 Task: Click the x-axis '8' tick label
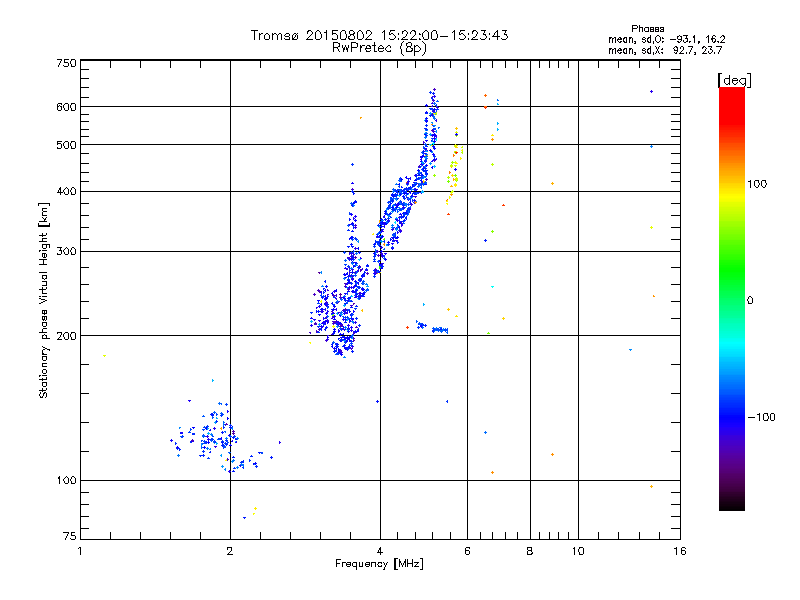[530, 551]
